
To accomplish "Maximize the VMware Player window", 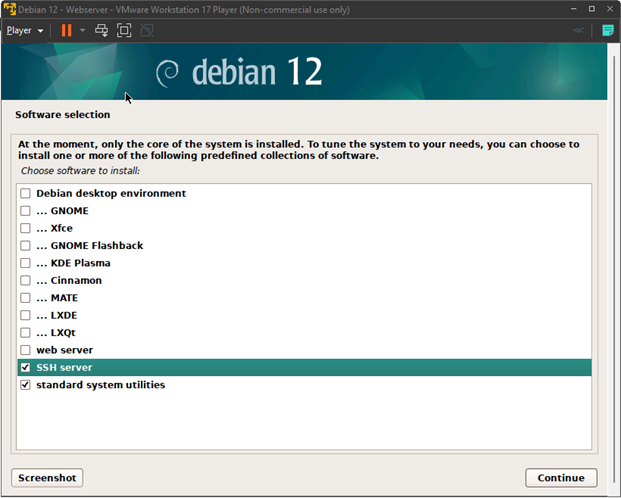I will 592,9.
